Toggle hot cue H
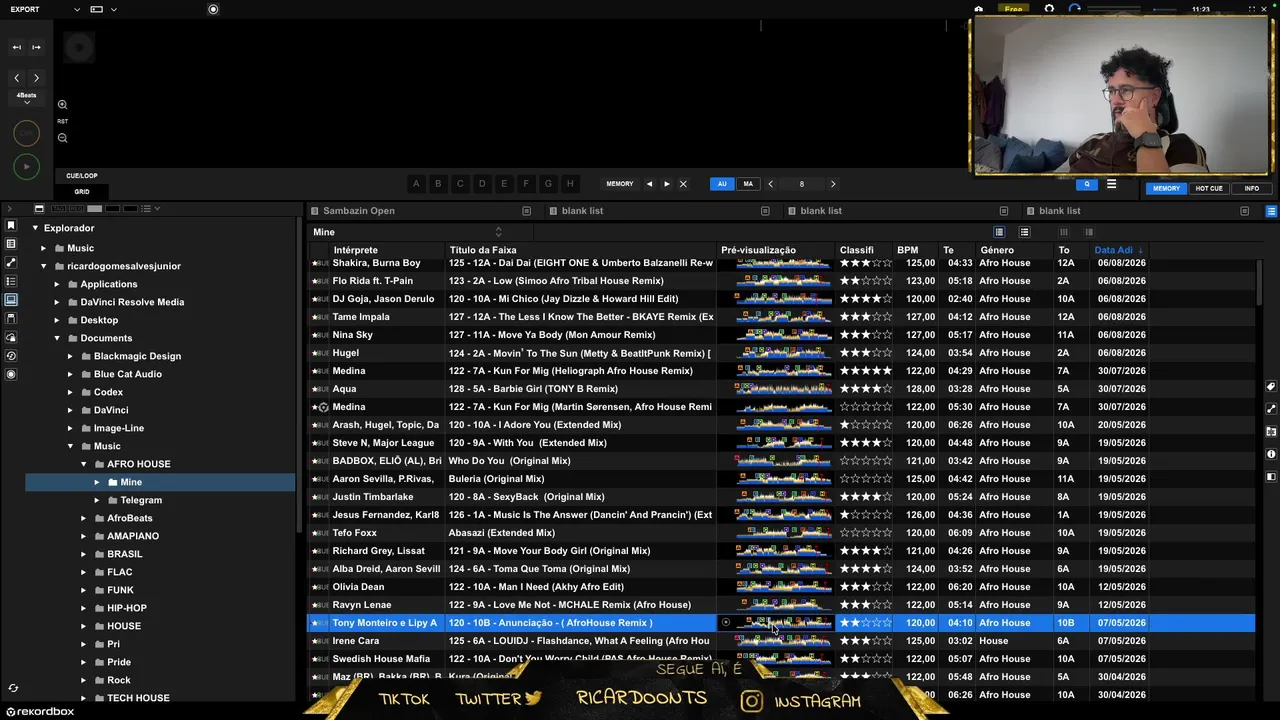The width and height of the screenshot is (1280, 720). pos(570,184)
